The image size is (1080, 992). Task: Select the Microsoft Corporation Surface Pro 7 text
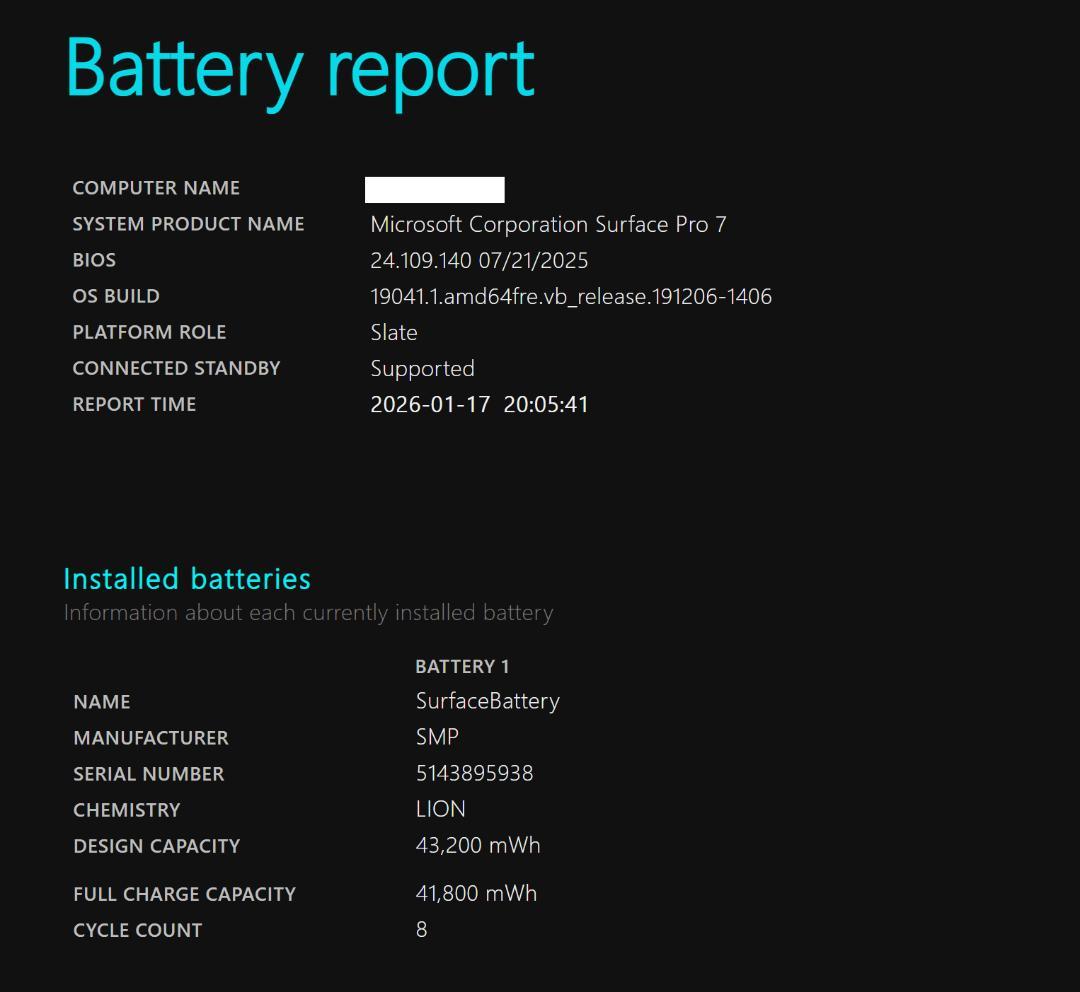click(548, 224)
